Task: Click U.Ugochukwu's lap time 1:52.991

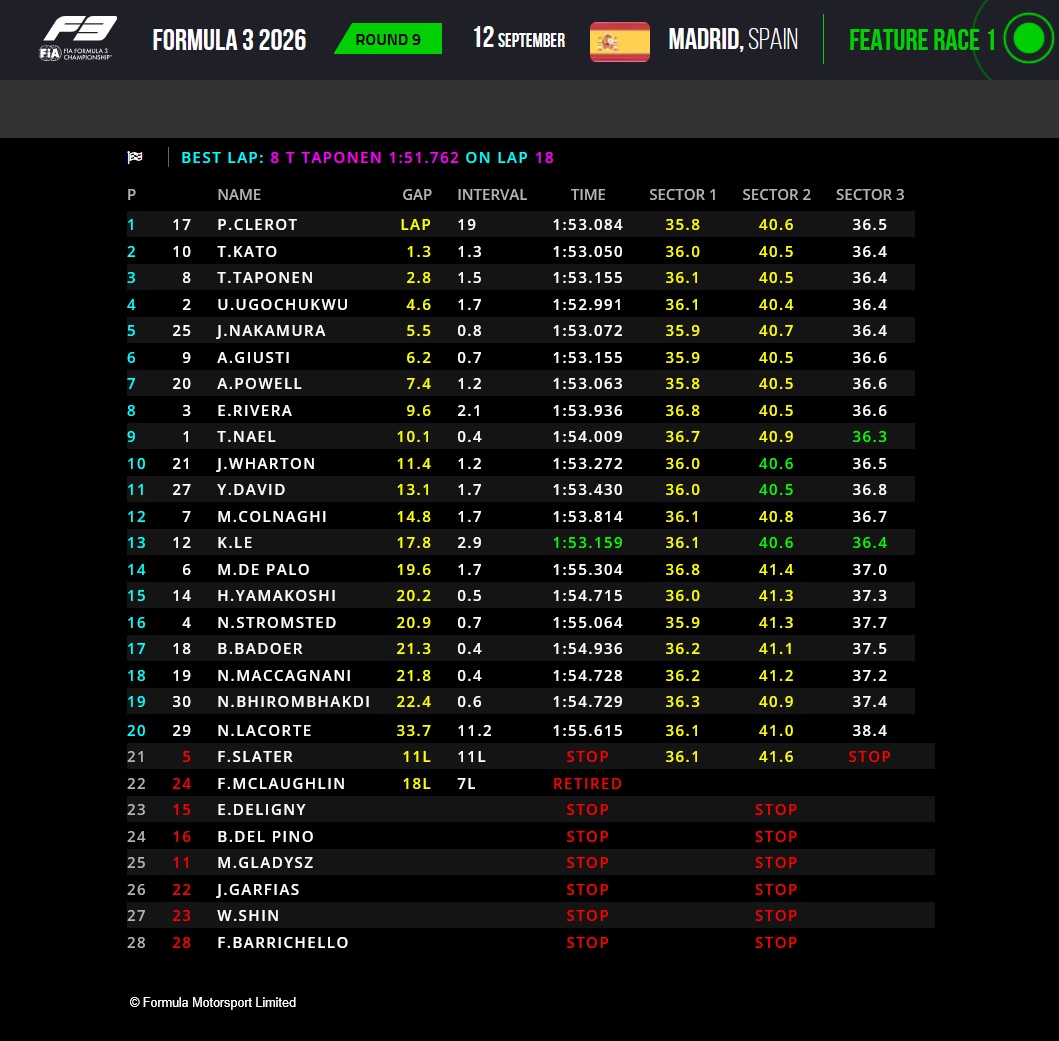Action: pos(588,304)
